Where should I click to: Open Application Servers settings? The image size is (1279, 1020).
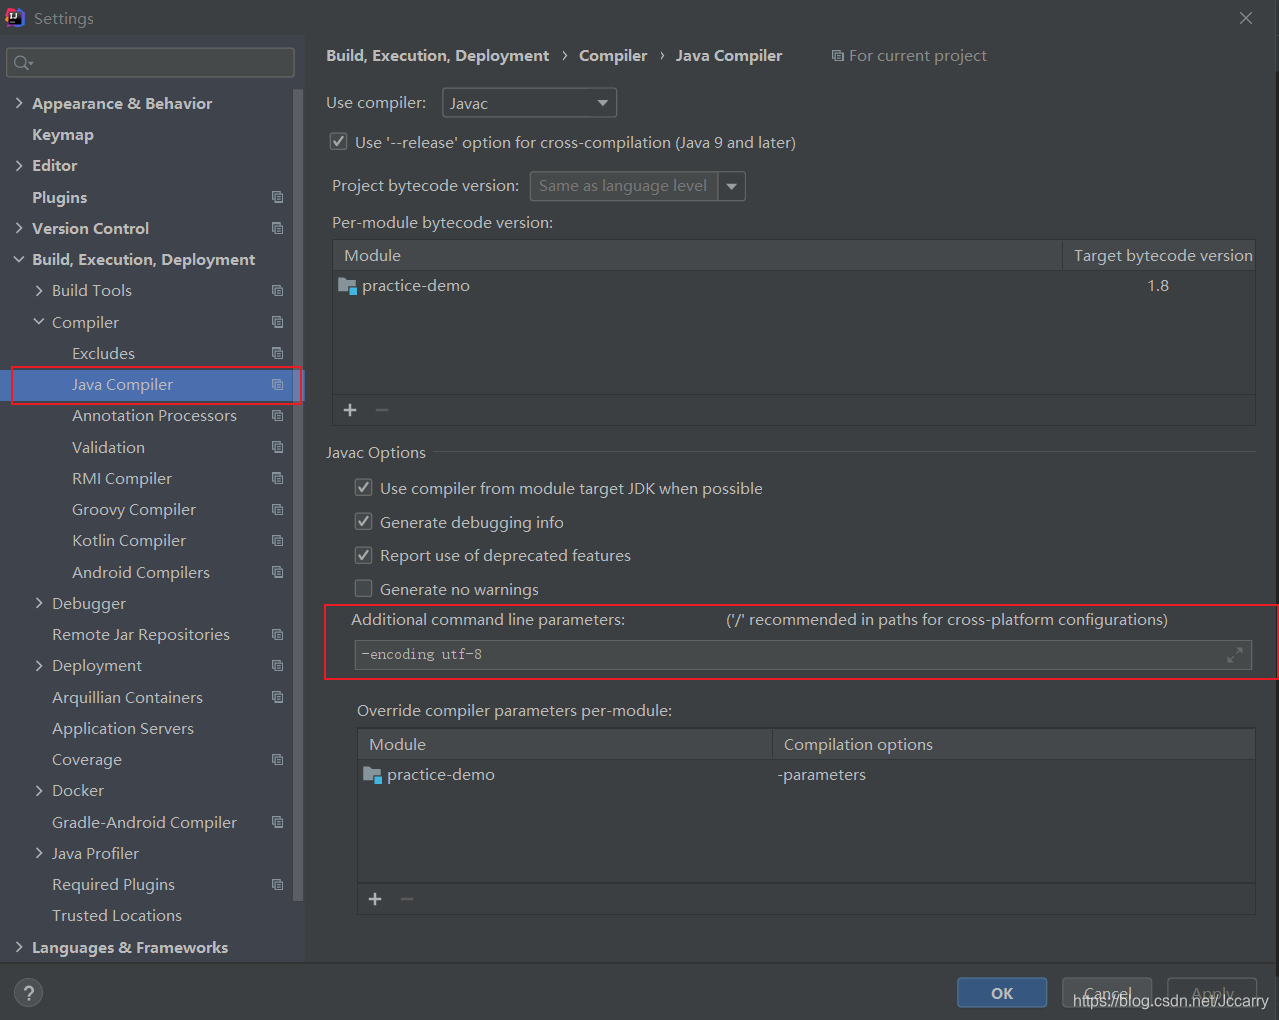click(123, 729)
